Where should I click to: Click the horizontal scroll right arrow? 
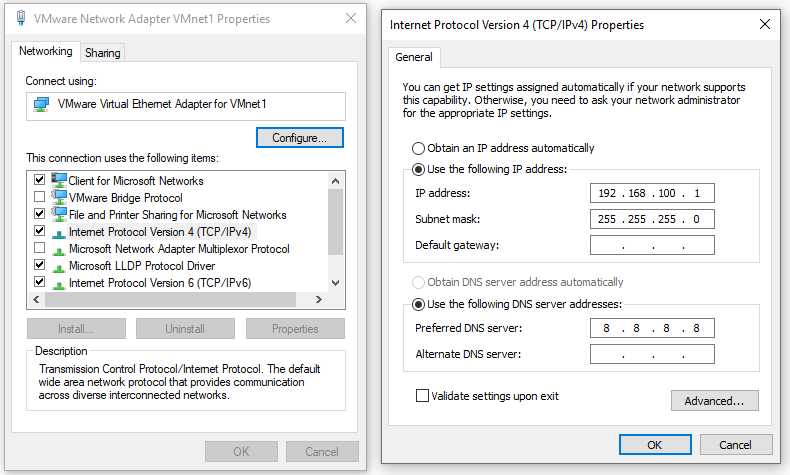[318, 299]
